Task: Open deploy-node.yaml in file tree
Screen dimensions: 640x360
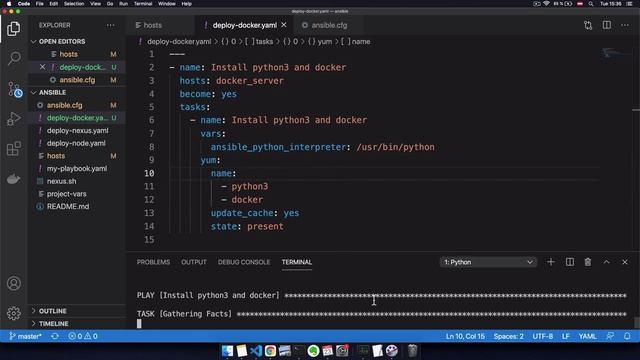Action: tap(76, 143)
